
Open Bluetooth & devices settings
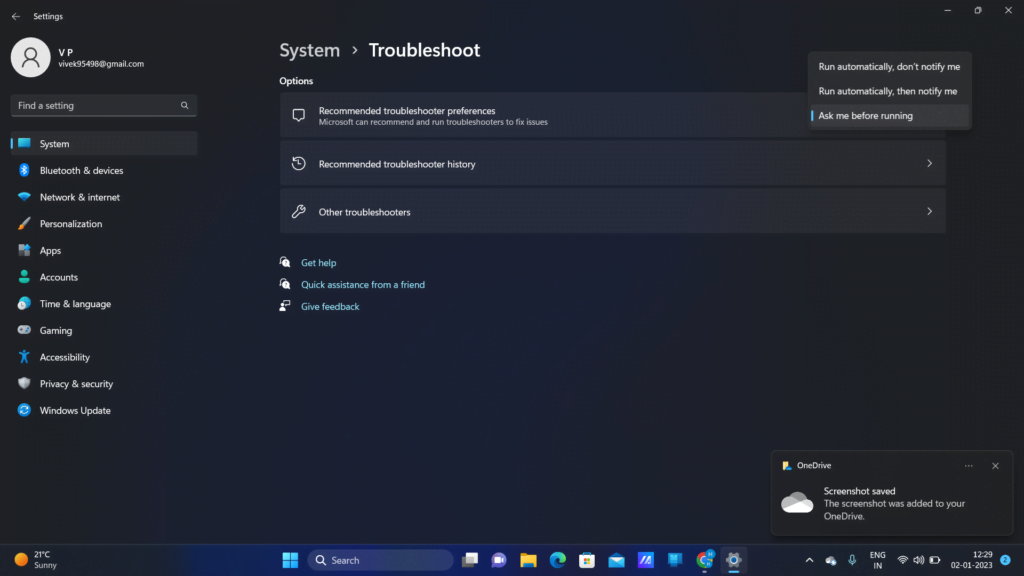104,170
